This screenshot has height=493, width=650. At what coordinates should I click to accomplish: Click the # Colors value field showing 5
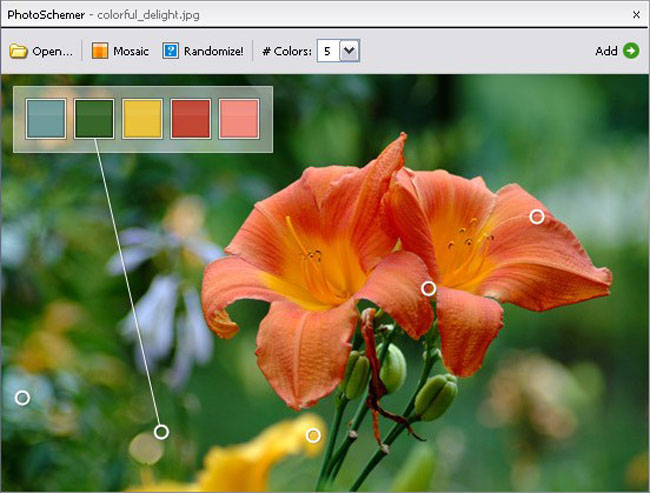point(328,51)
